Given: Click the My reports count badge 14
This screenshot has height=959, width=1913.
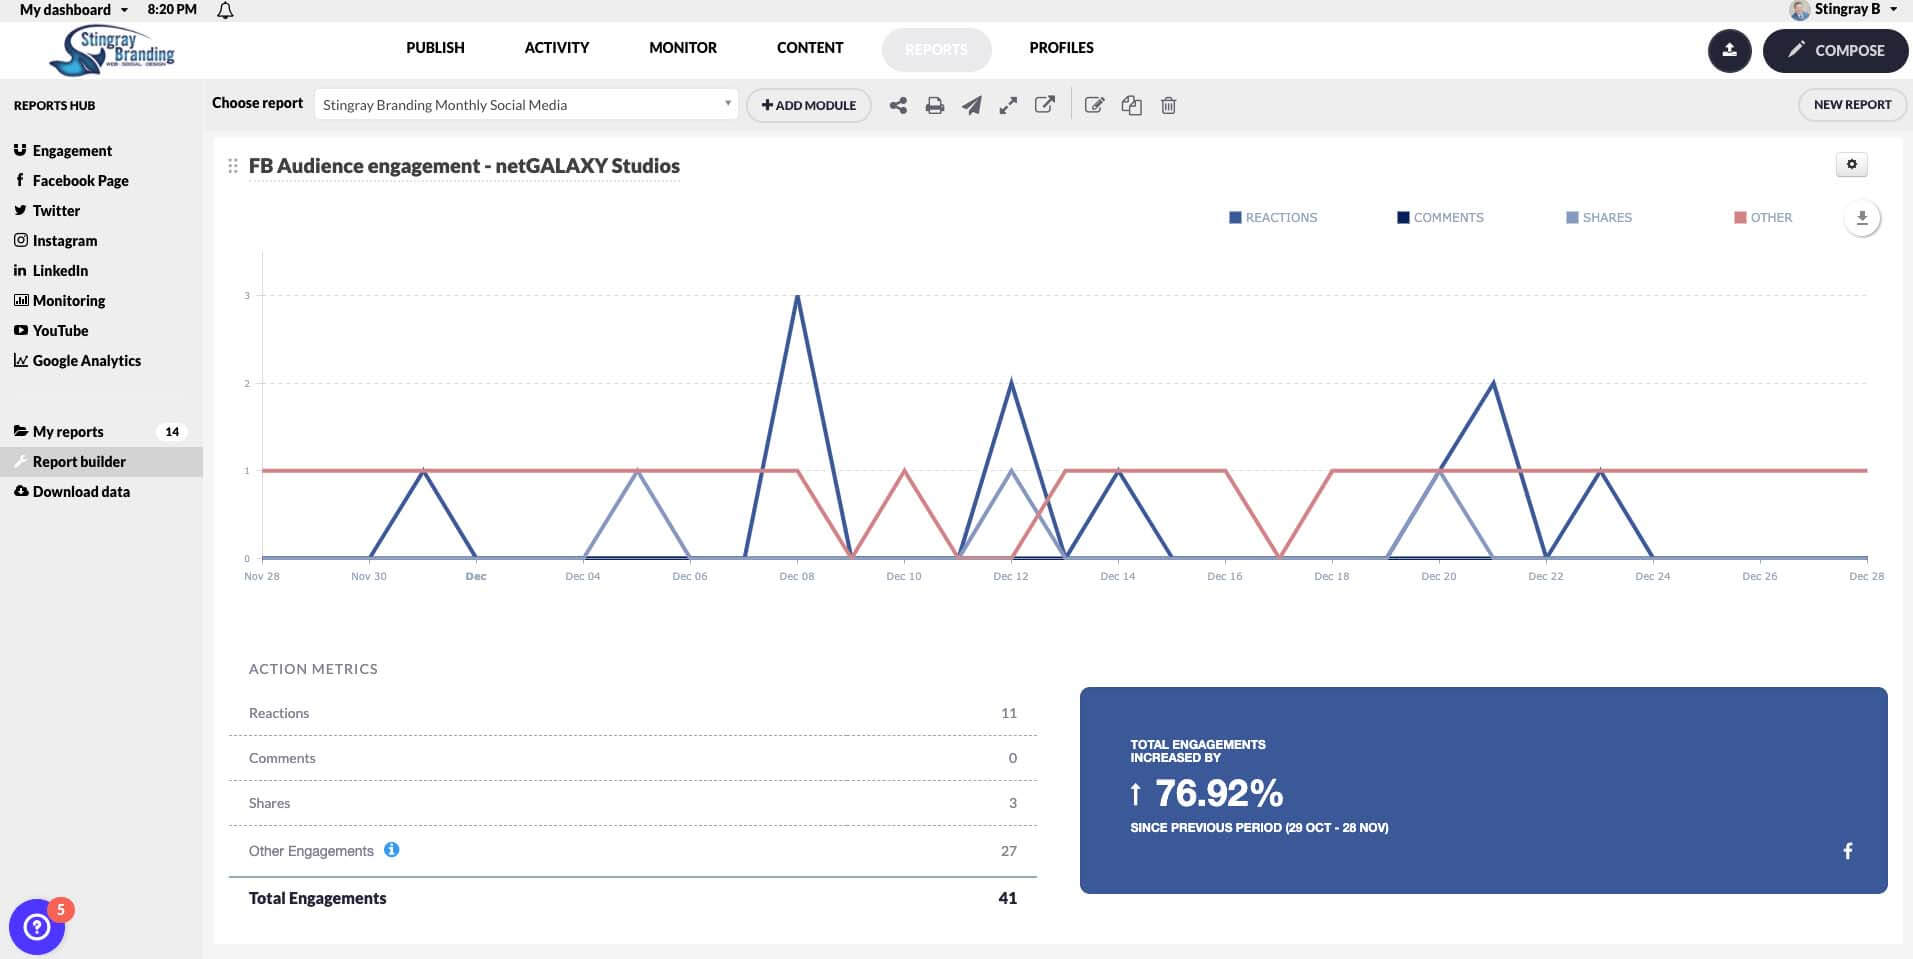Looking at the screenshot, I should click(x=172, y=432).
